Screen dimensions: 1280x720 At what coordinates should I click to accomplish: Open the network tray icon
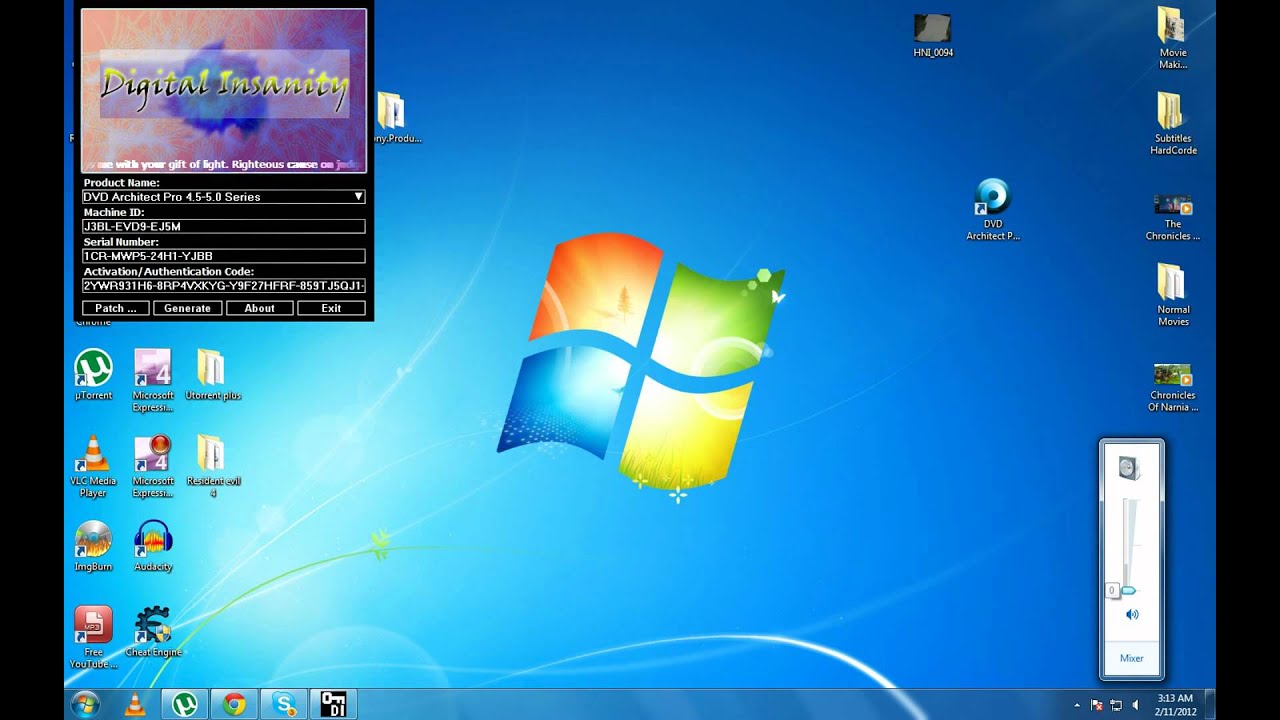click(1116, 705)
